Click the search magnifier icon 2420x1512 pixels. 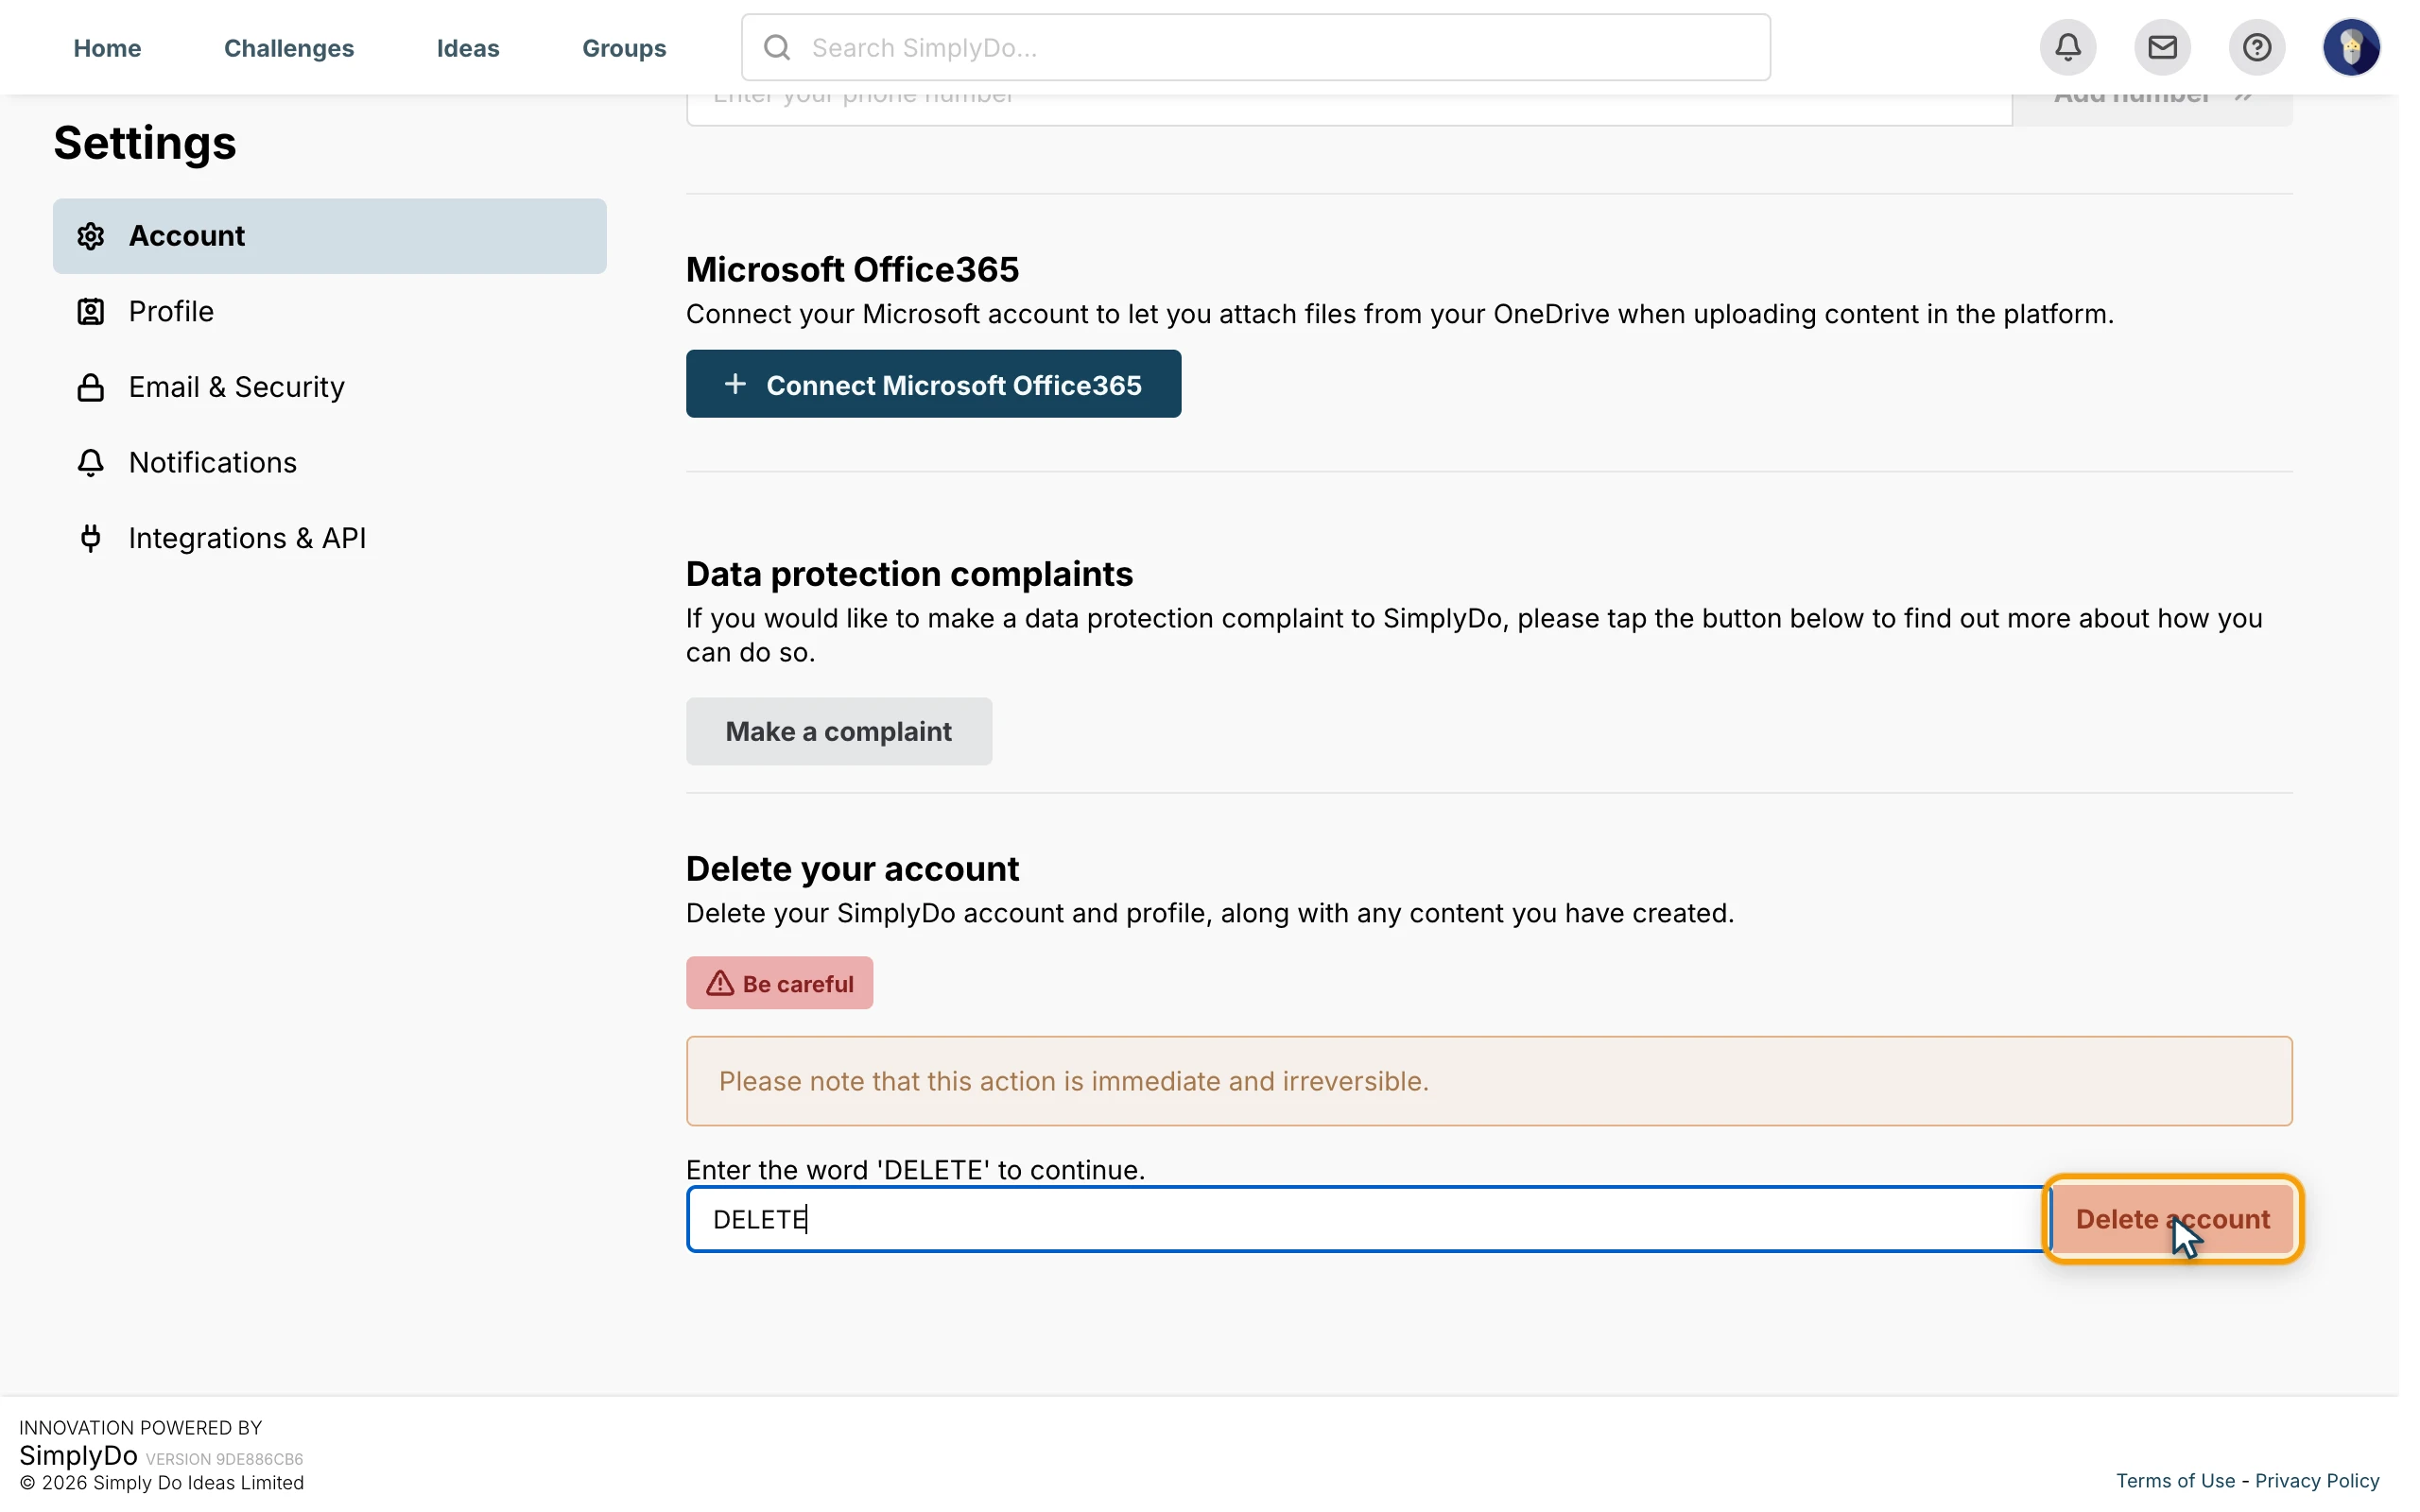(777, 47)
